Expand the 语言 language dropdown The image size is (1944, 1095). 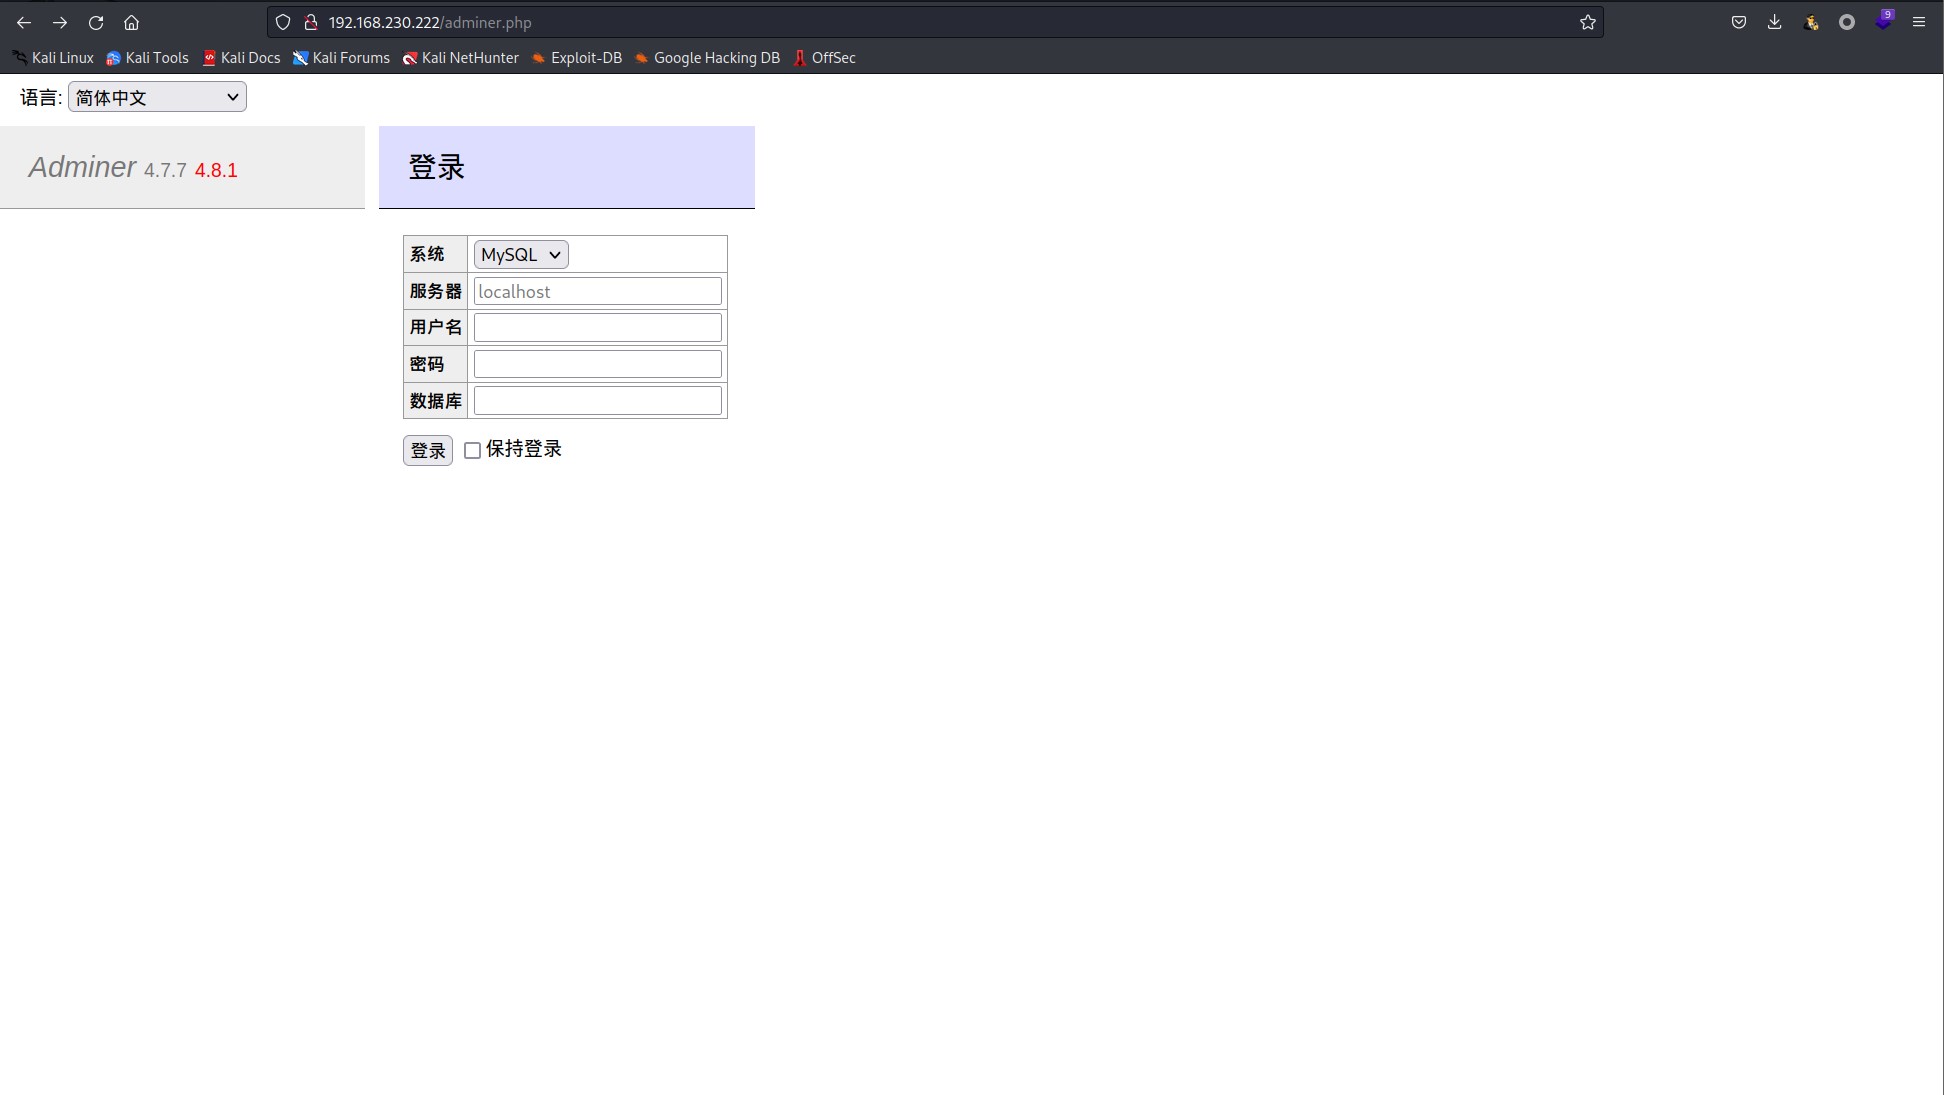[x=157, y=97]
